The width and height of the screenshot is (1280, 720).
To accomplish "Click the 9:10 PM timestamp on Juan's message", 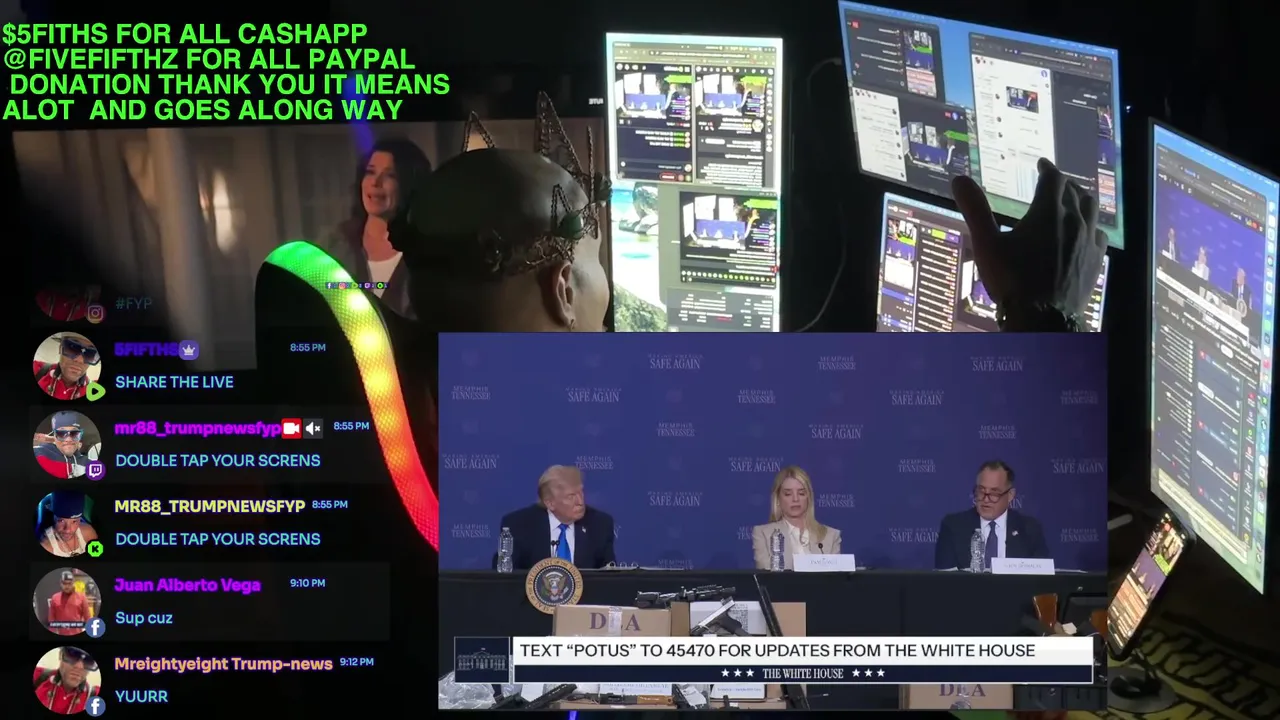I will click(307, 583).
